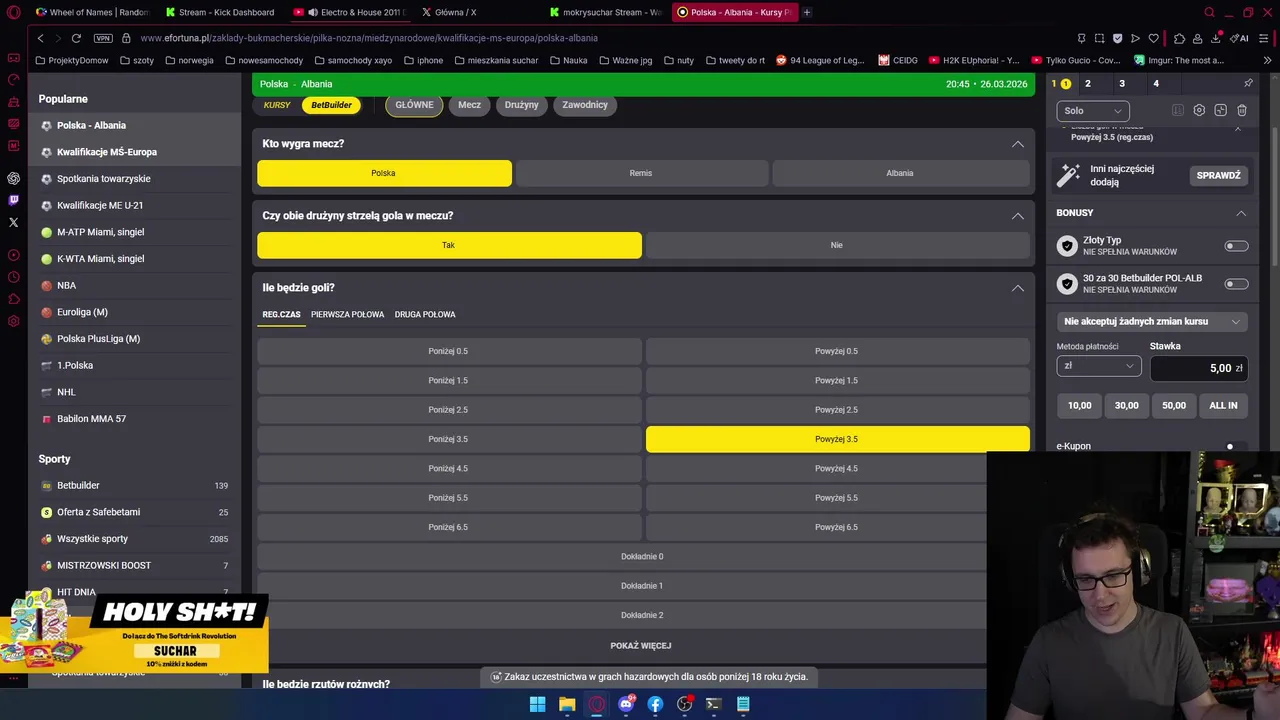Click the SPRAWDŹ button
Viewport: 1280px width, 720px height.
click(x=1218, y=176)
